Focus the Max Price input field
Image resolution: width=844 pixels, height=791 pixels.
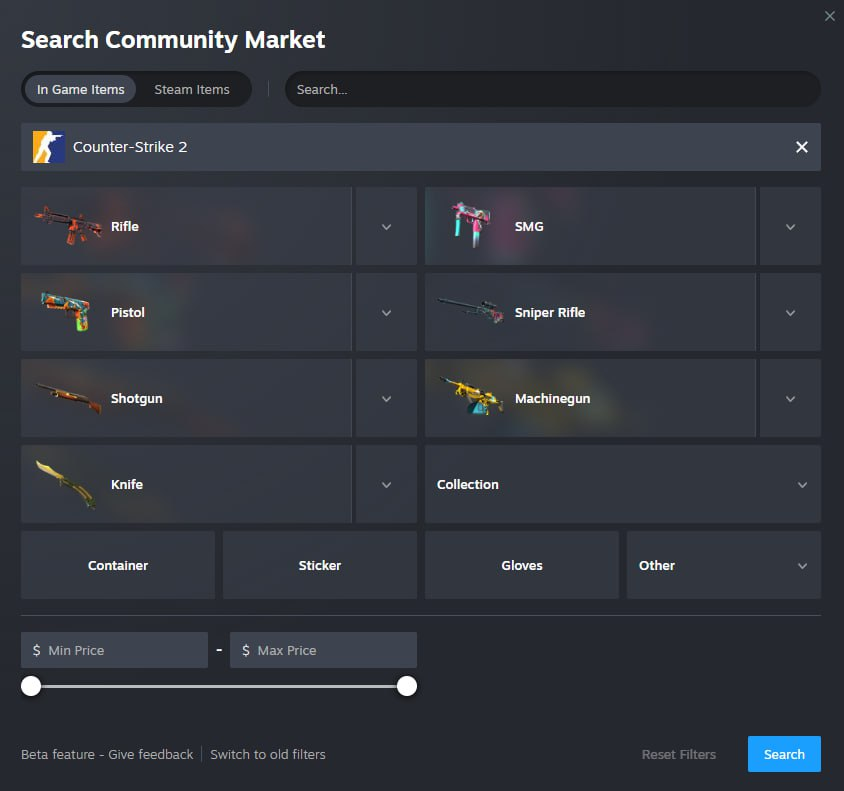[x=323, y=650]
